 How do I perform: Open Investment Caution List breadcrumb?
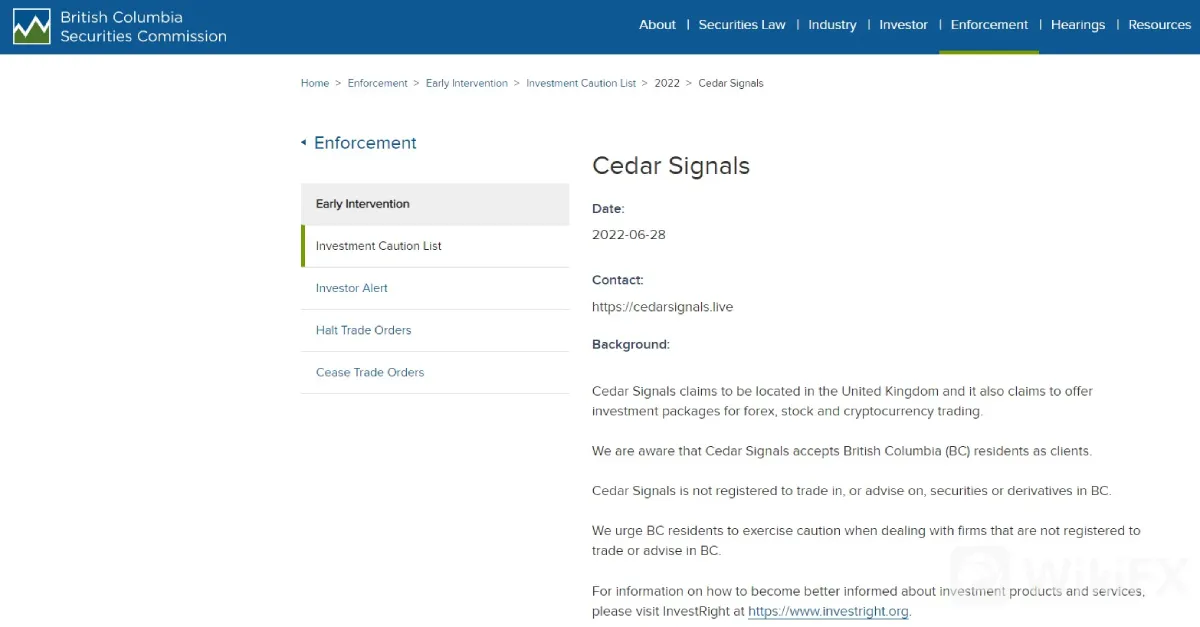click(x=581, y=83)
